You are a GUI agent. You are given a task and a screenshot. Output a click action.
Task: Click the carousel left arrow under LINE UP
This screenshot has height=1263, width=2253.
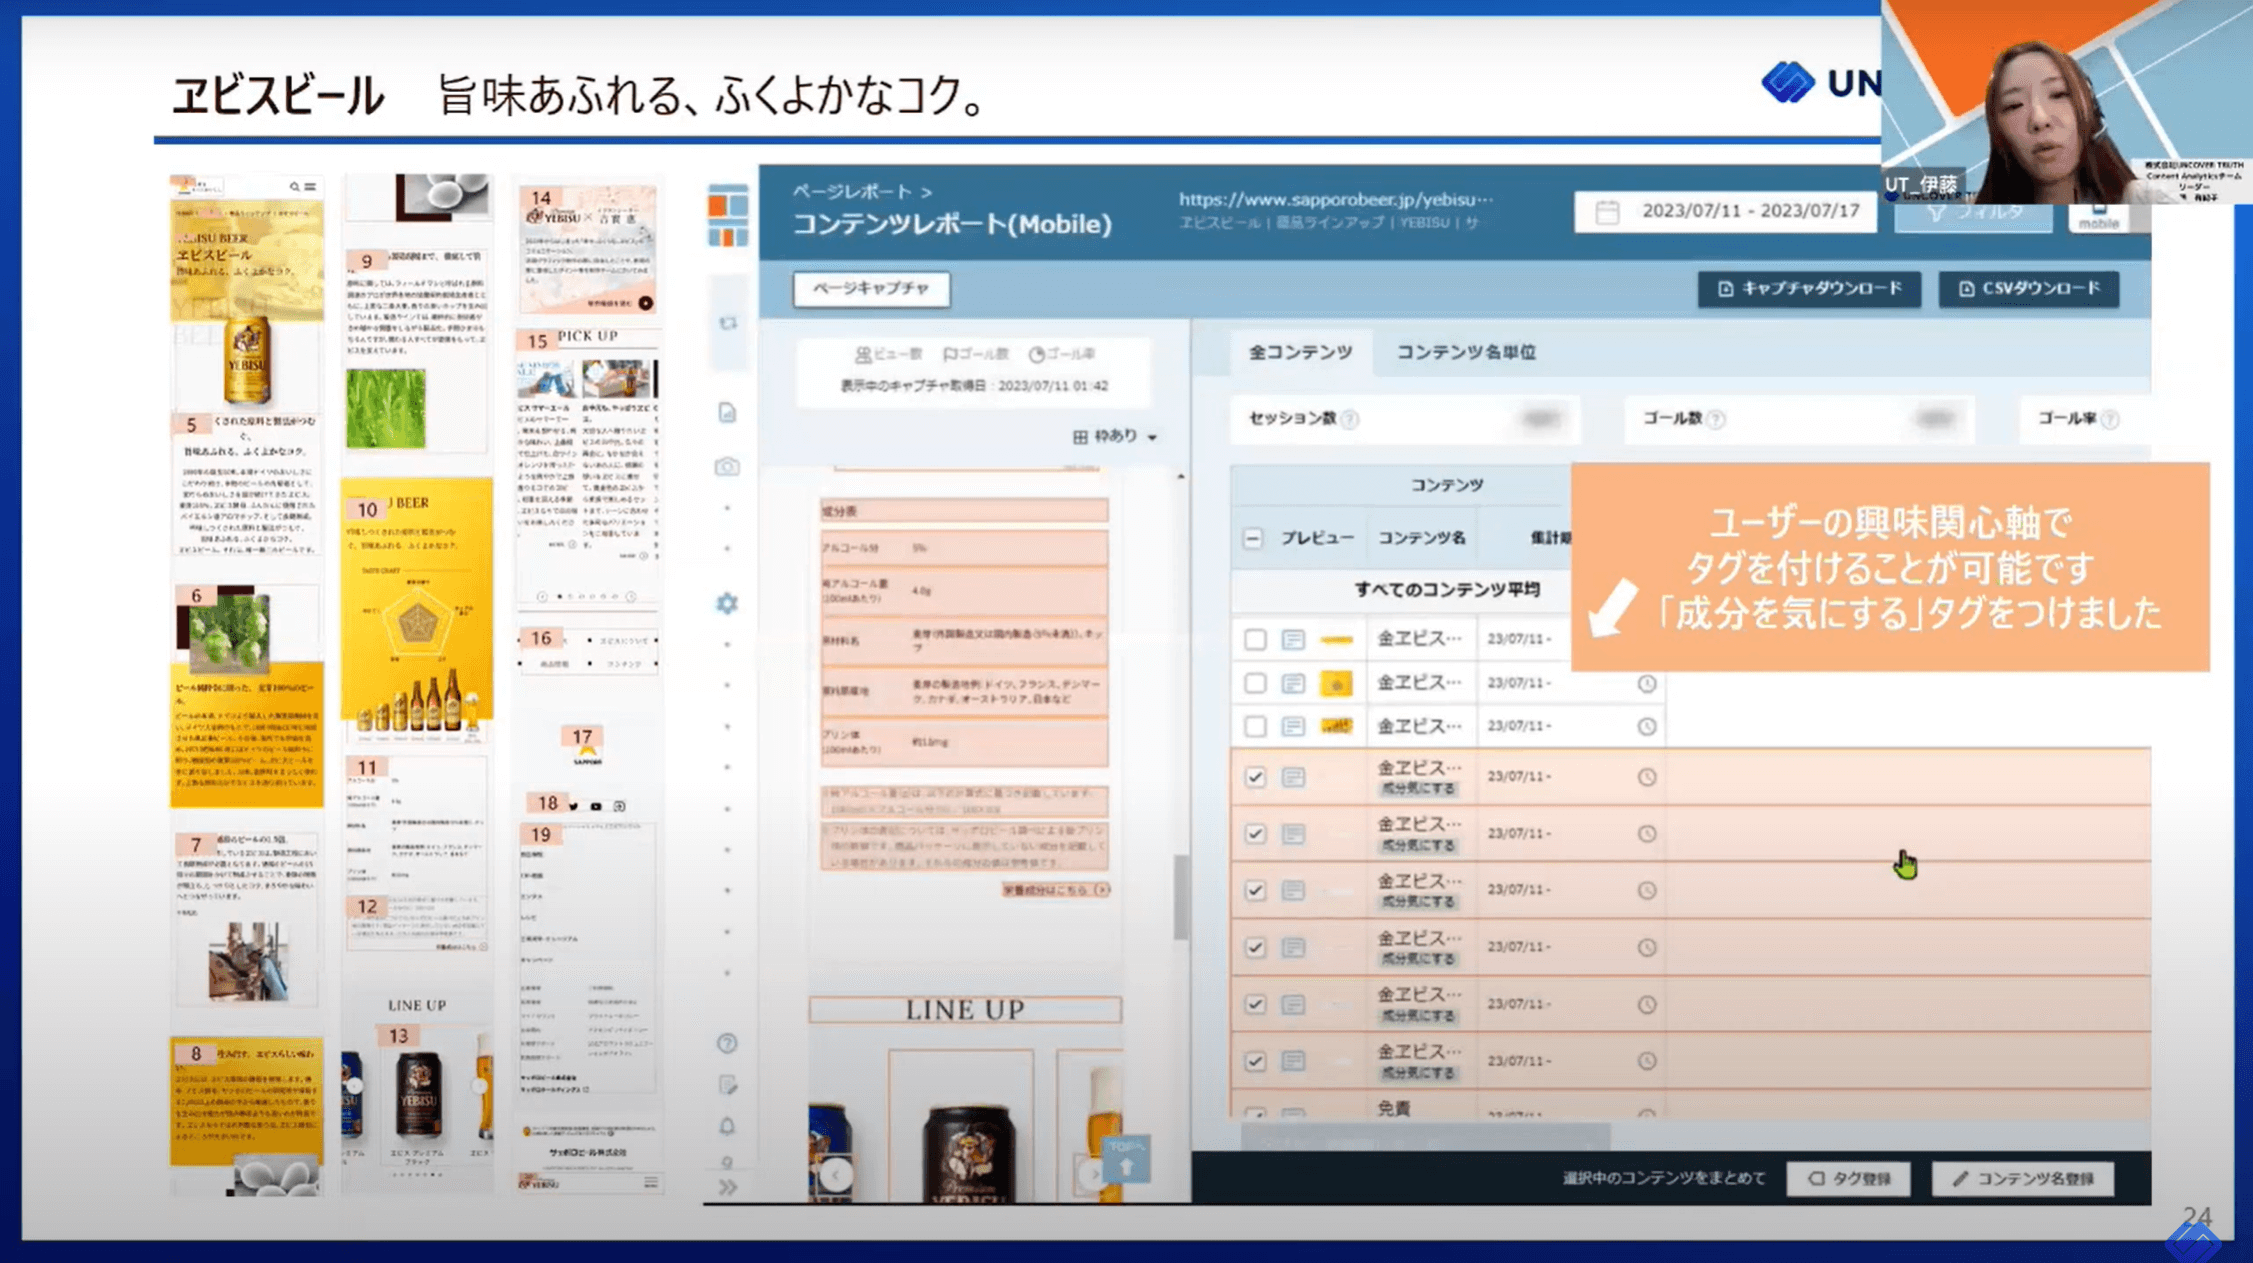click(x=836, y=1174)
